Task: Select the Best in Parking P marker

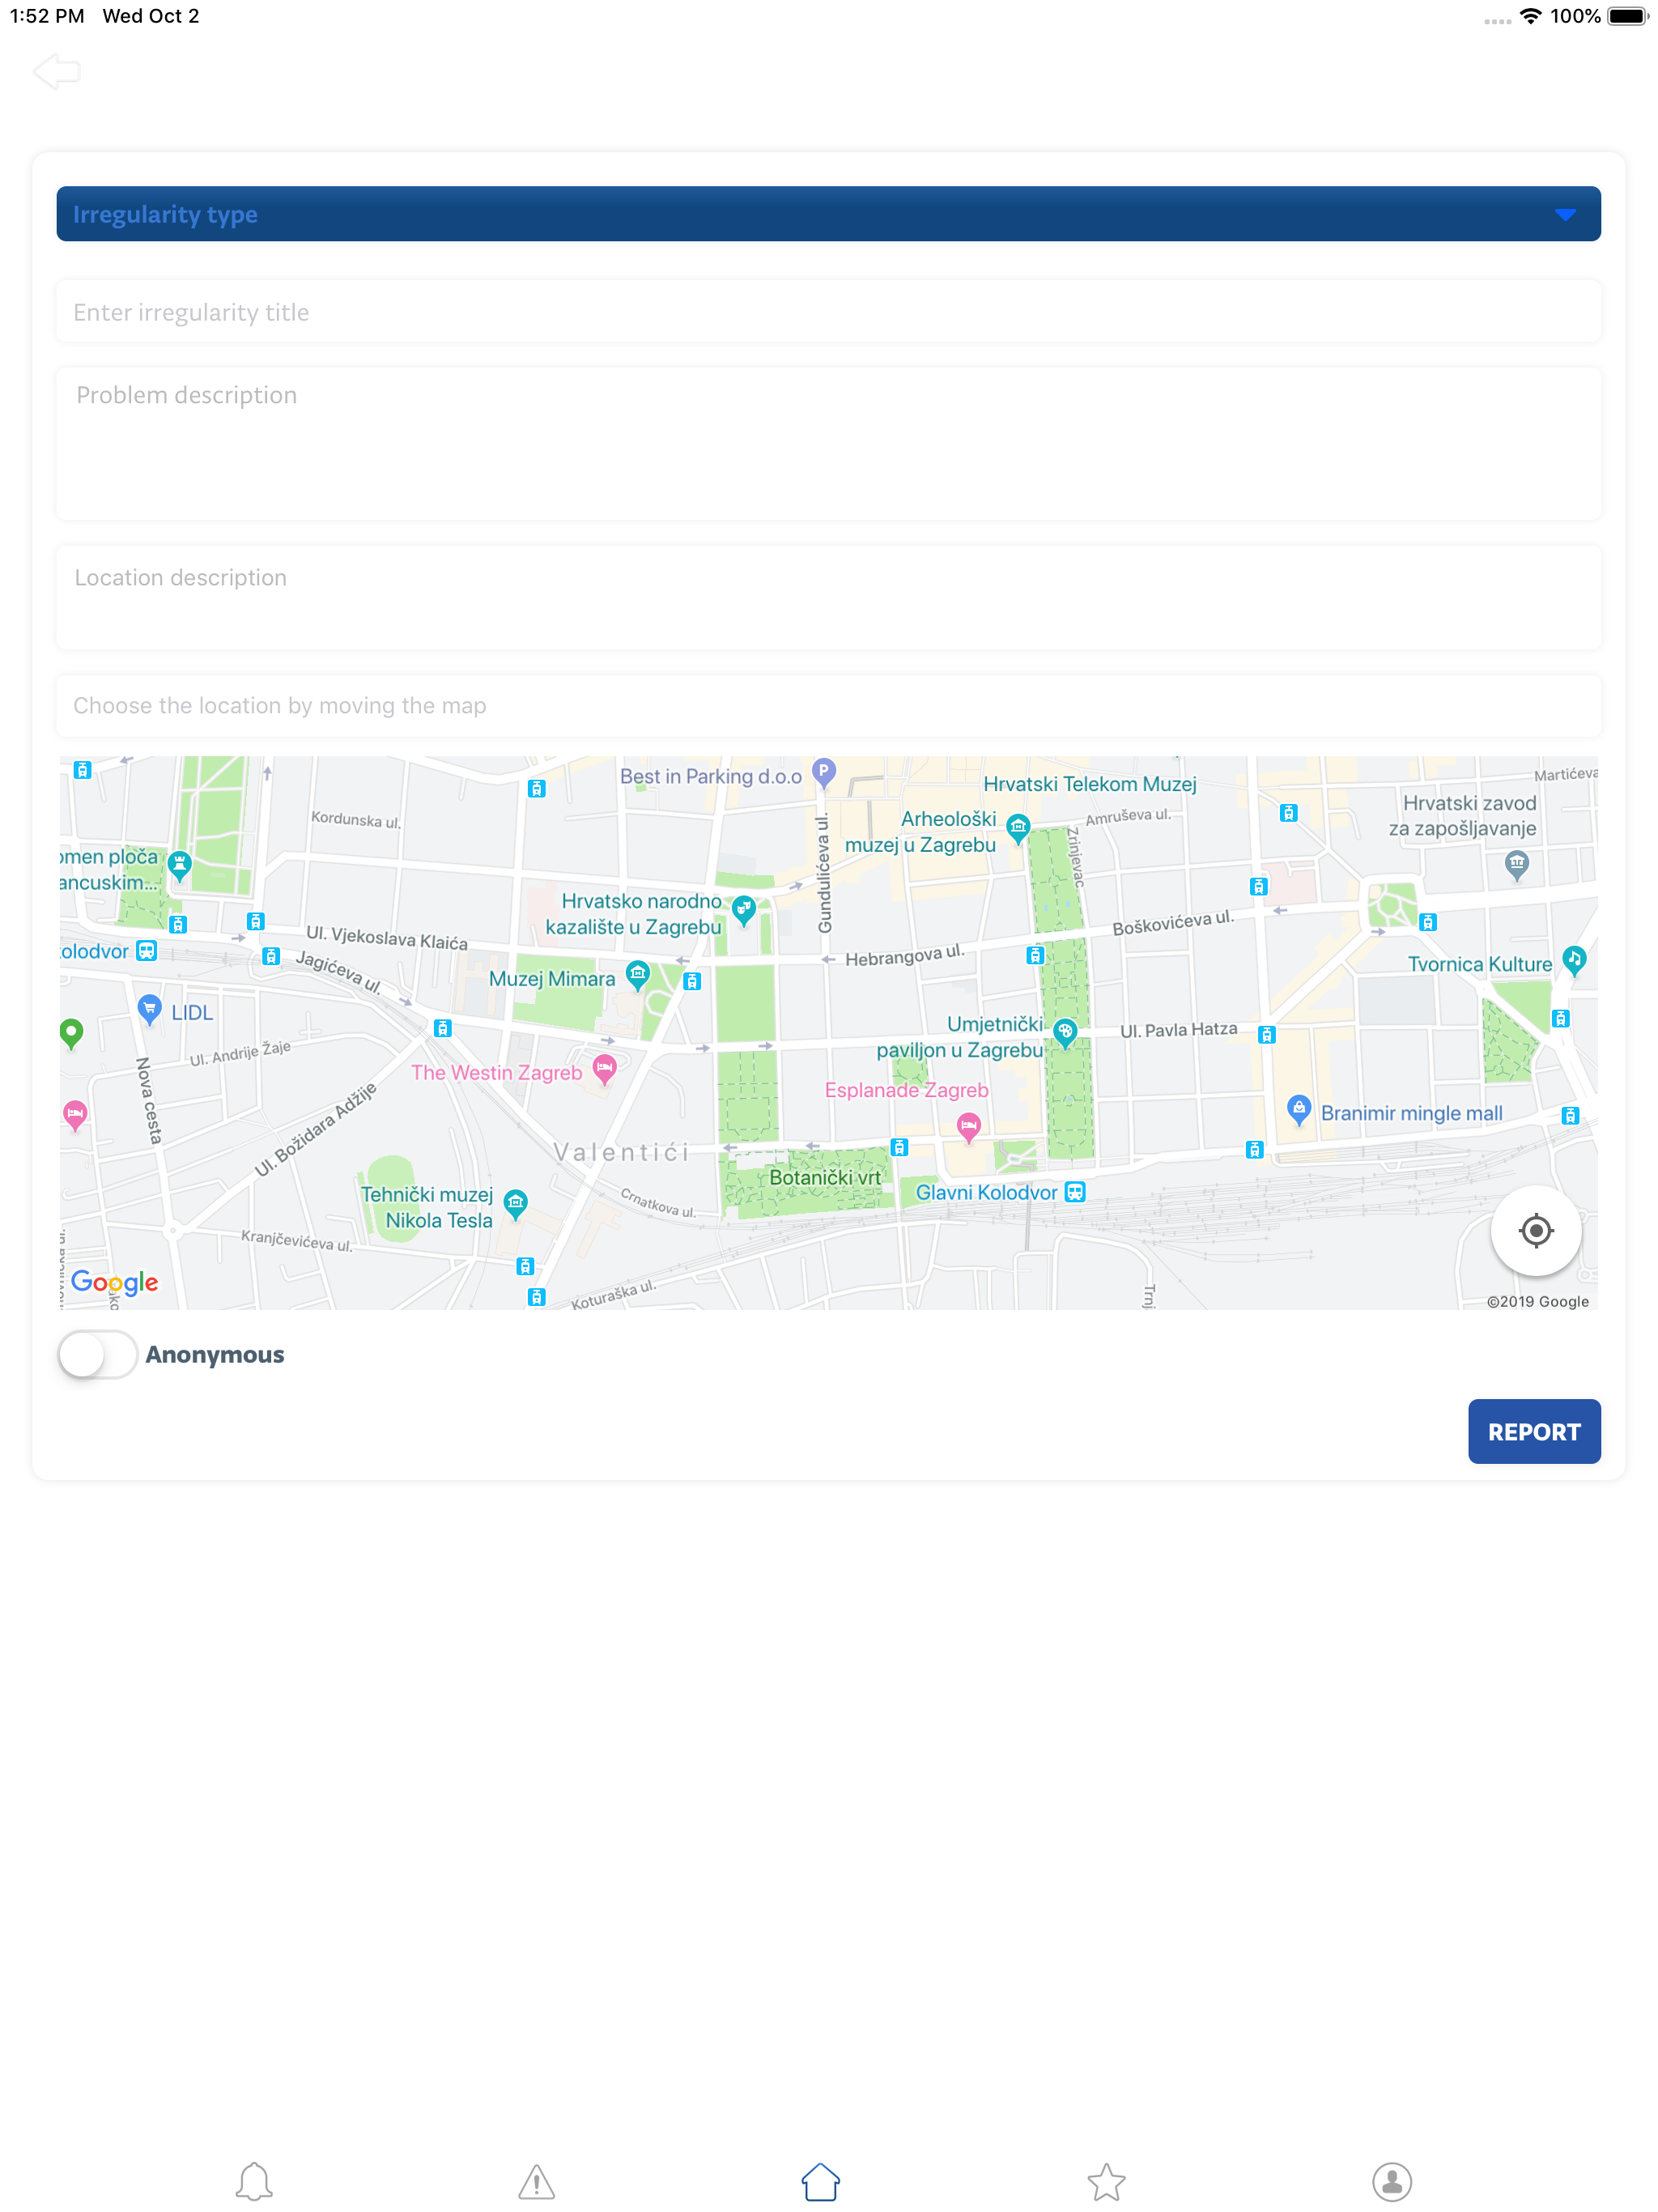Action: tap(824, 771)
